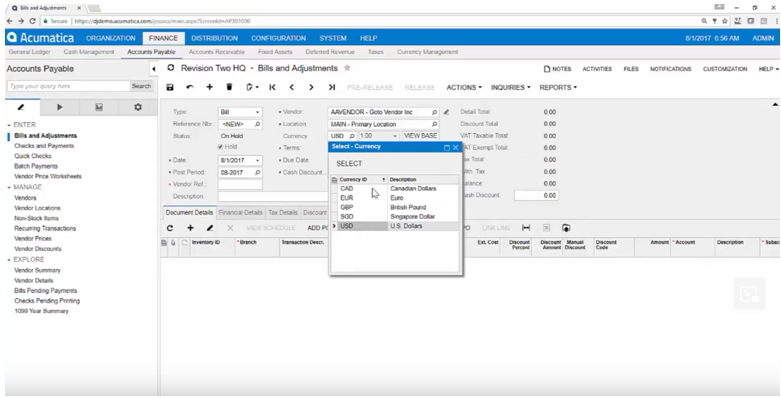Image resolution: width=781 pixels, height=398 pixels.
Task: Open the ACTIVITIES panel
Action: (597, 69)
